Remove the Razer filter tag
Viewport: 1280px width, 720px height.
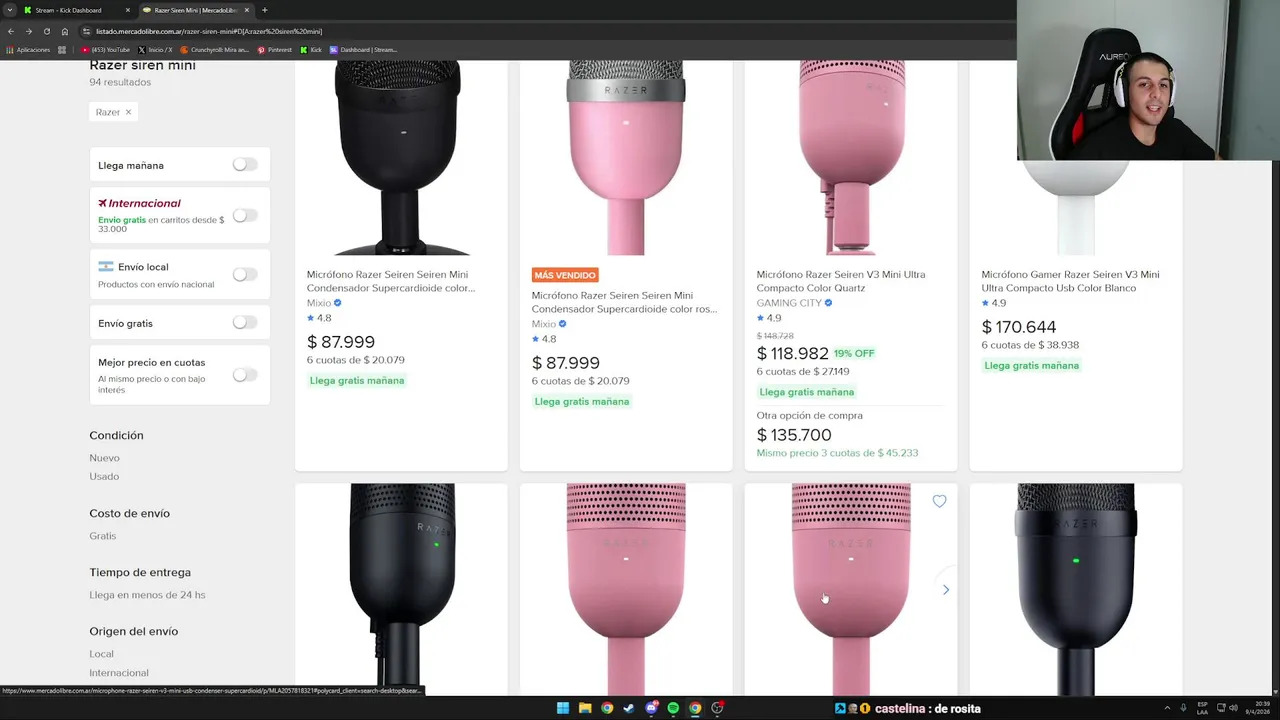128,112
